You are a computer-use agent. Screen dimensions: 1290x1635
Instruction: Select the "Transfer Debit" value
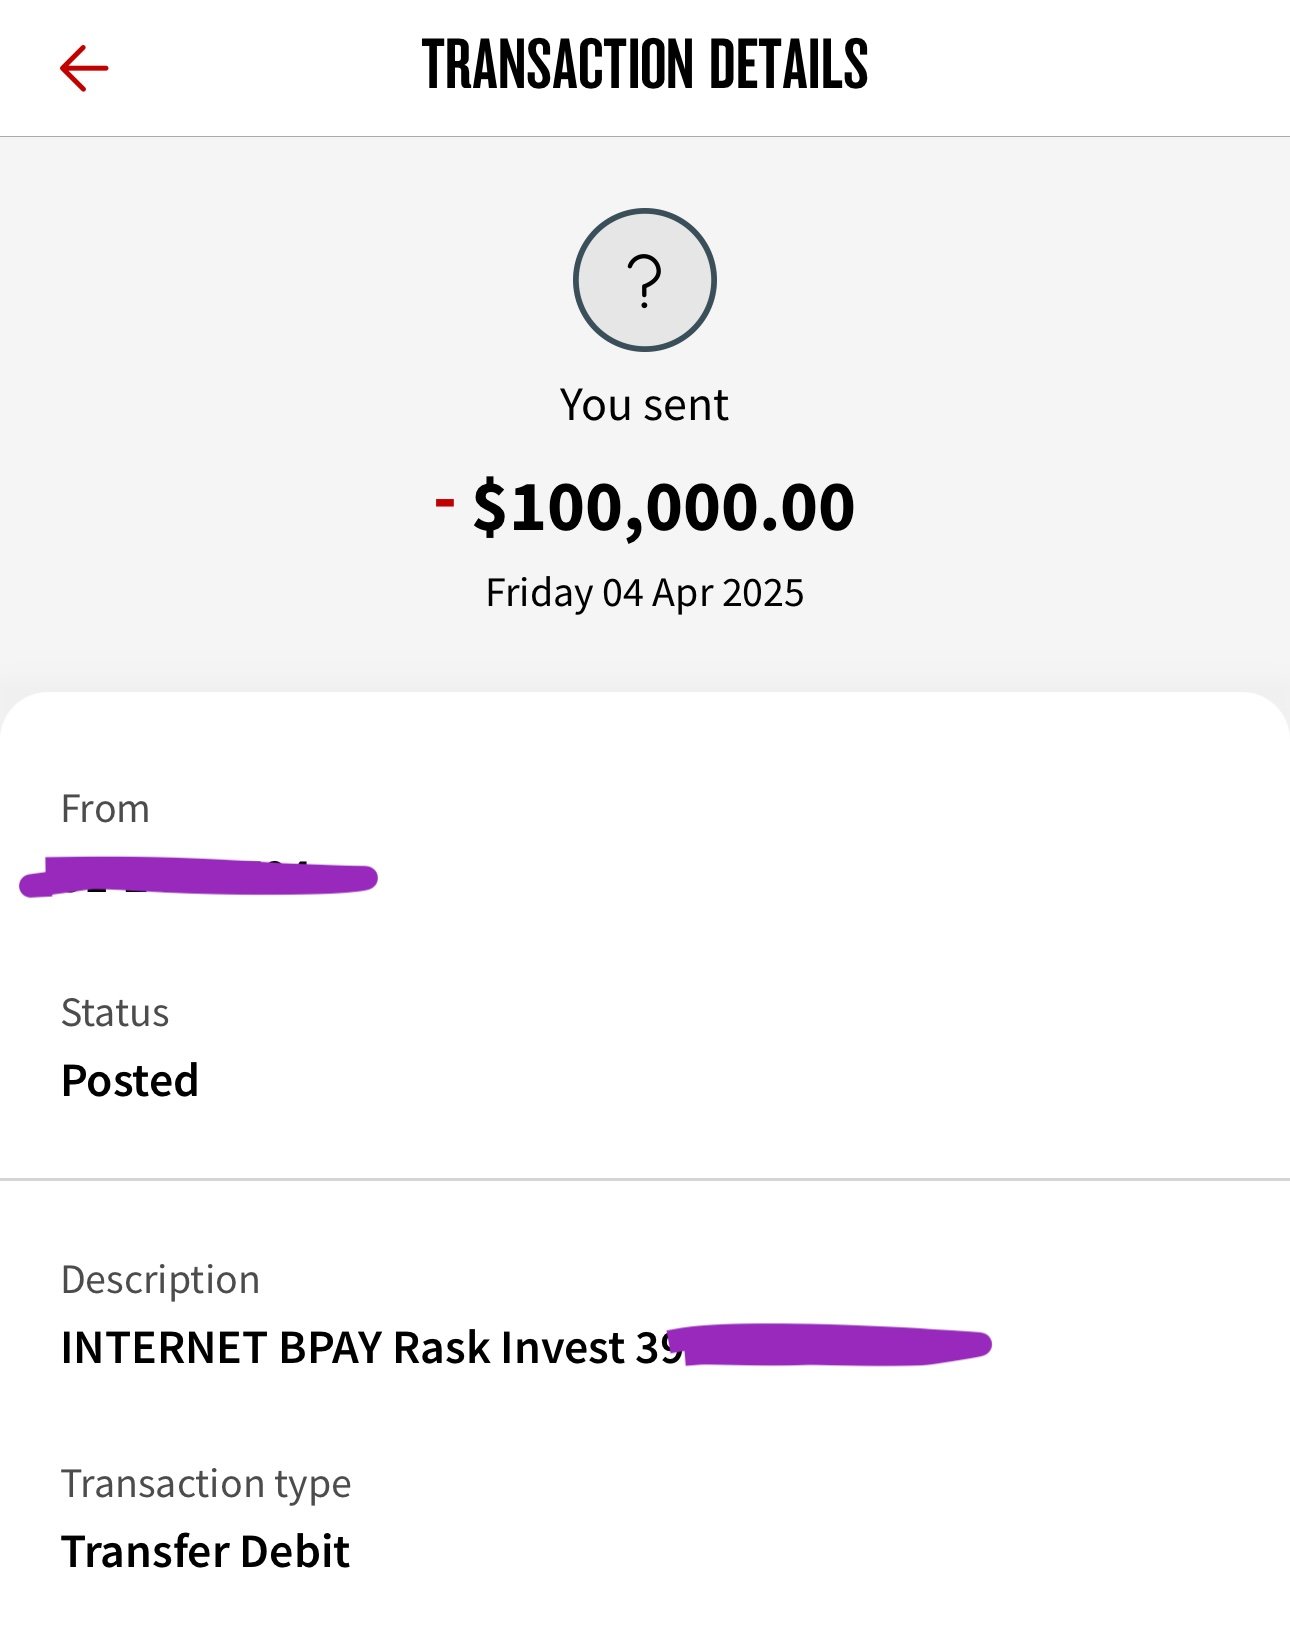tap(205, 1552)
